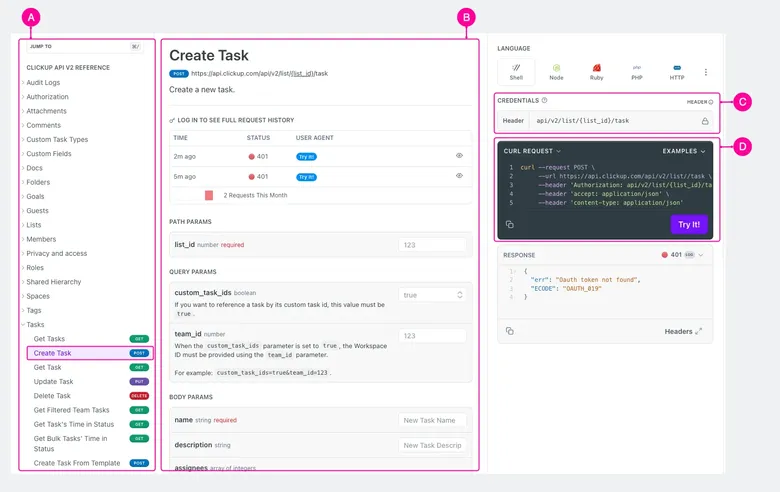The height and width of the screenshot is (492, 780).
Task: Click the purple Try It! button
Action: tap(689, 224)
